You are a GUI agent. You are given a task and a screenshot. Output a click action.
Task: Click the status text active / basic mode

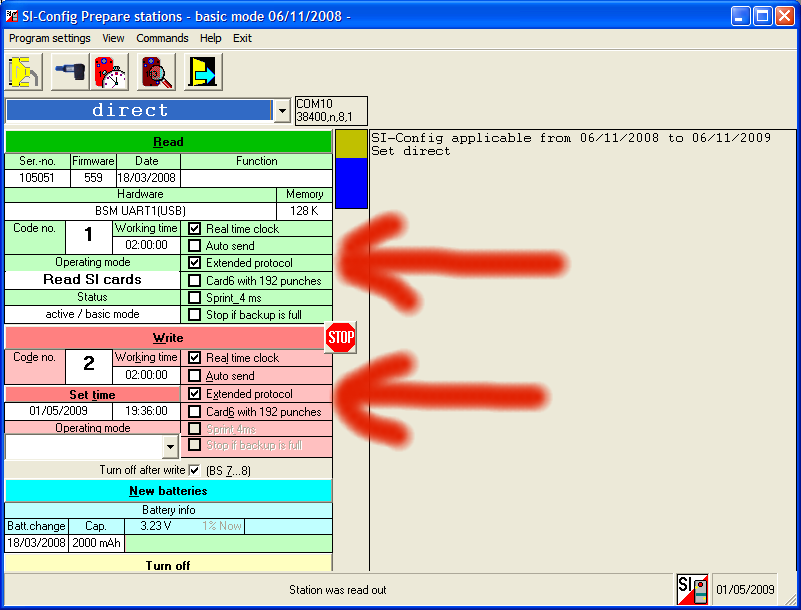click(92, 314)
